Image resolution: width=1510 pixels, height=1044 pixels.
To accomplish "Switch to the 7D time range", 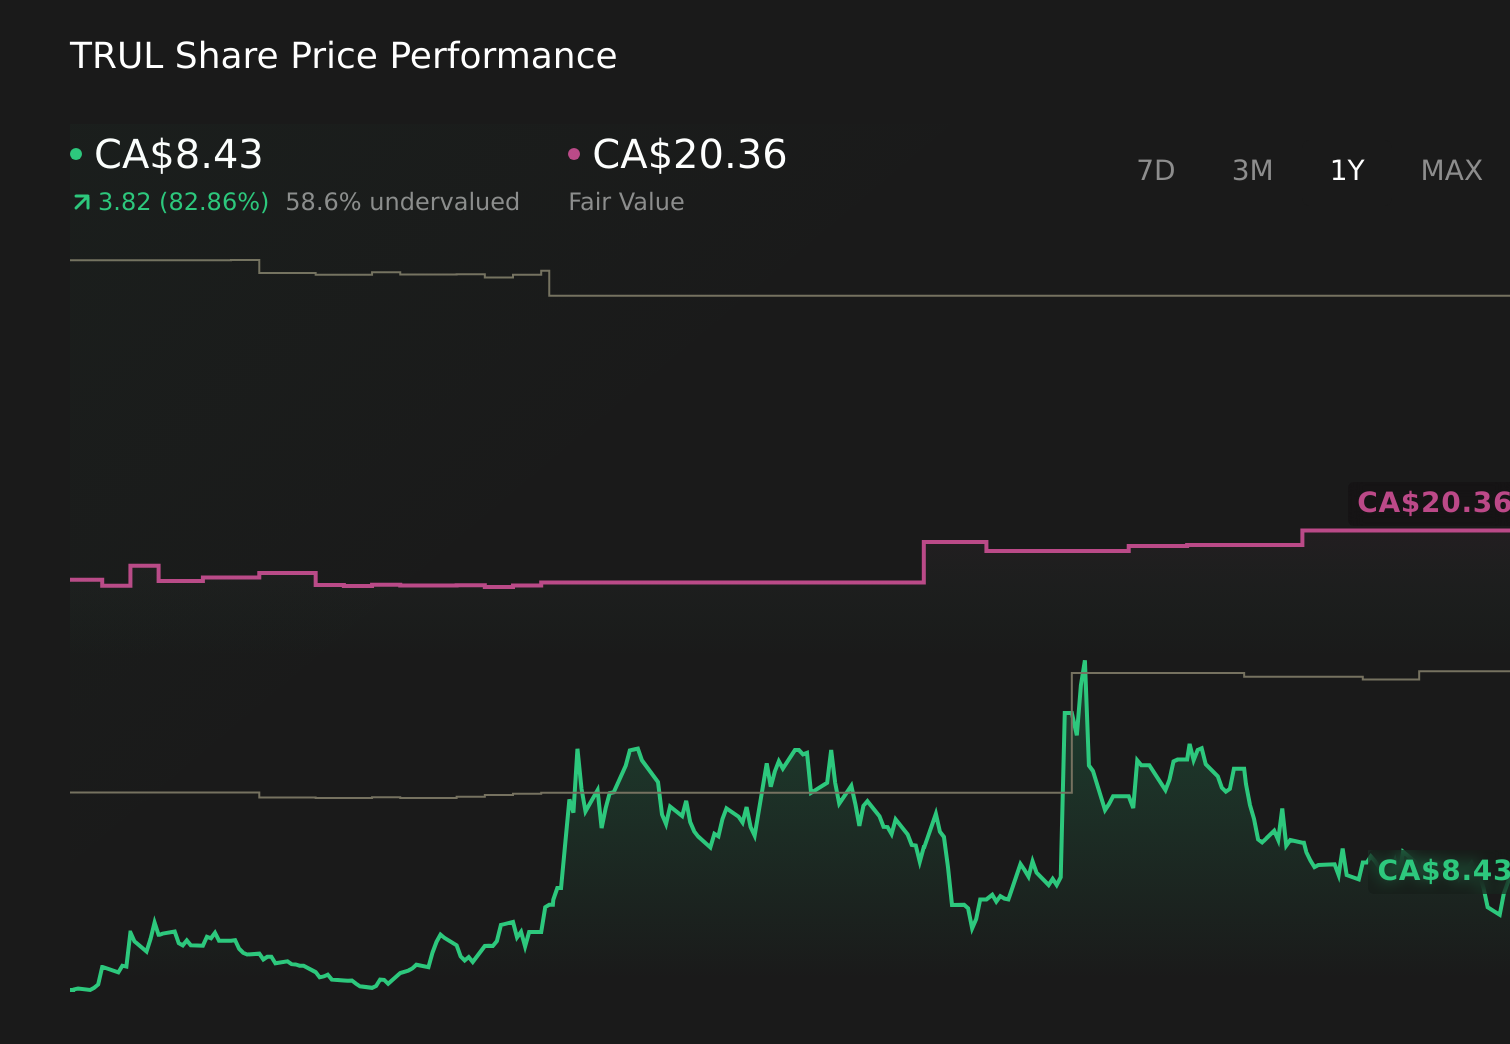I will (x=1156, y=170).
